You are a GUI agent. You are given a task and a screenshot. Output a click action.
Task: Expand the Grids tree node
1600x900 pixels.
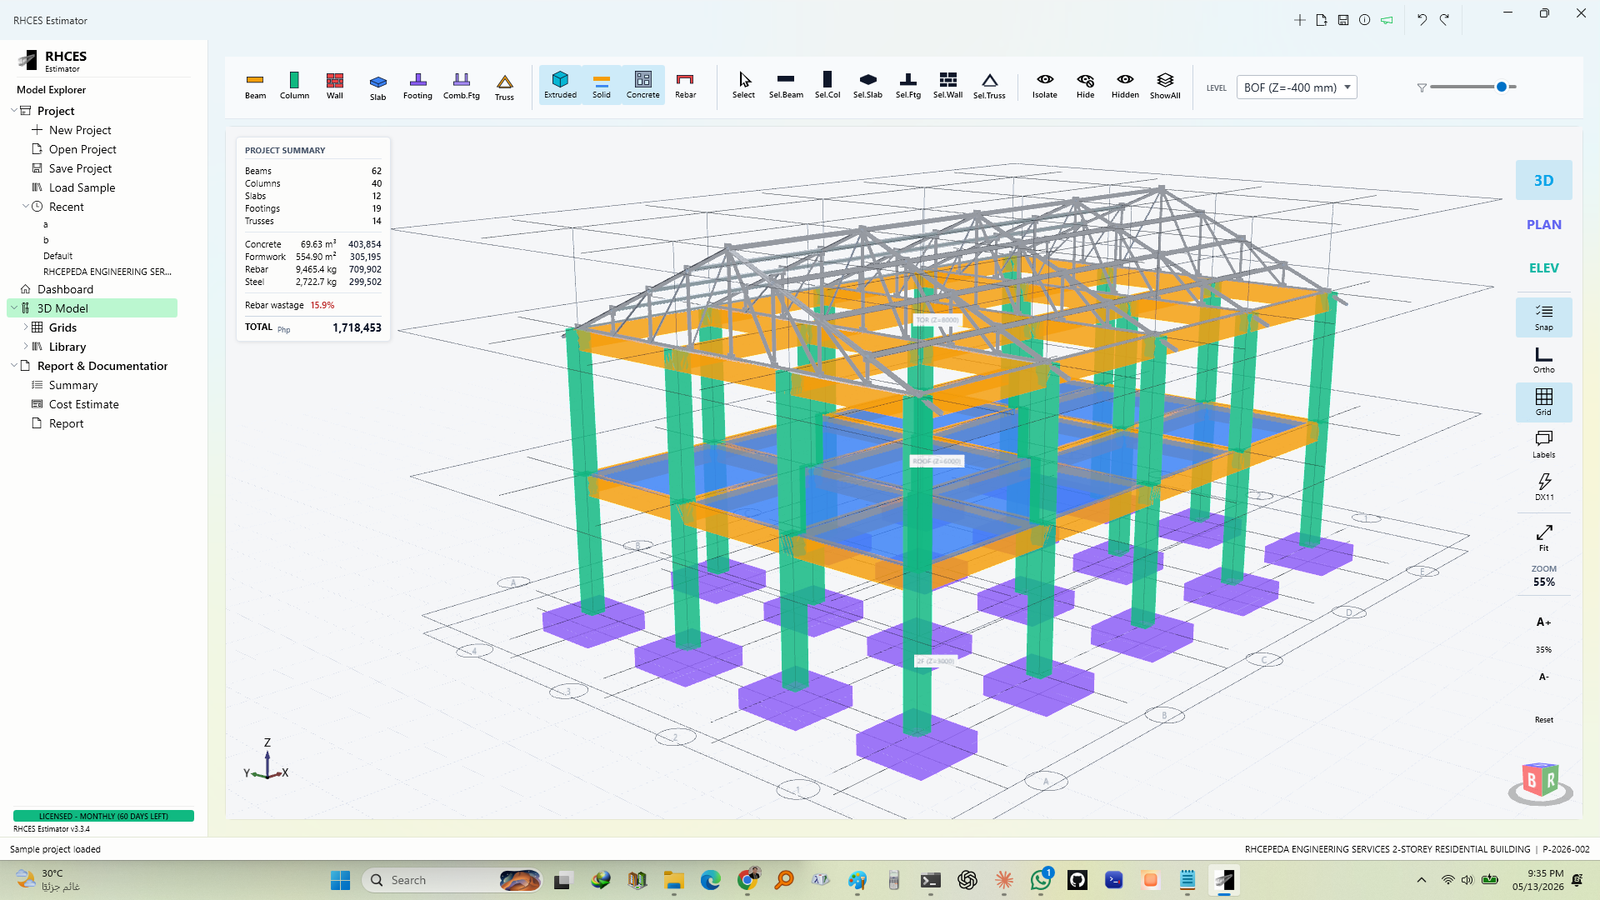point(26,327)
